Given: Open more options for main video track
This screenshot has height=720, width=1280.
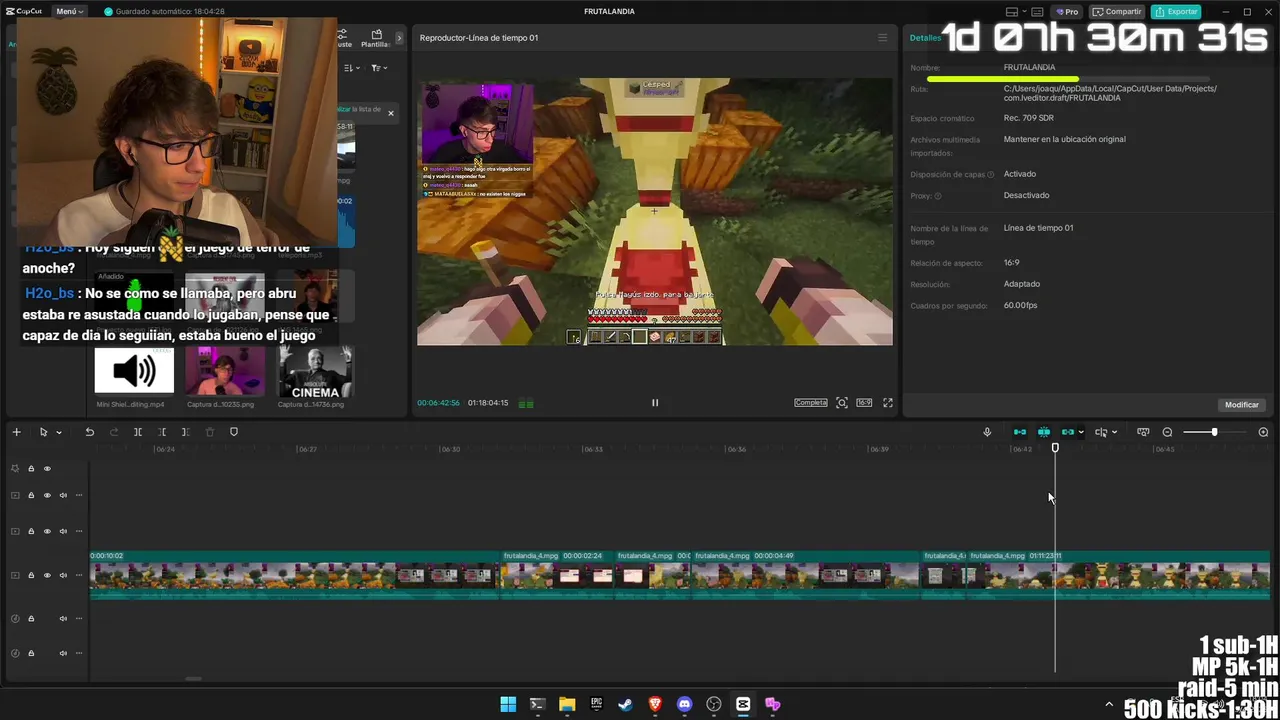Looking at the screenshot, I should point(79,575).
